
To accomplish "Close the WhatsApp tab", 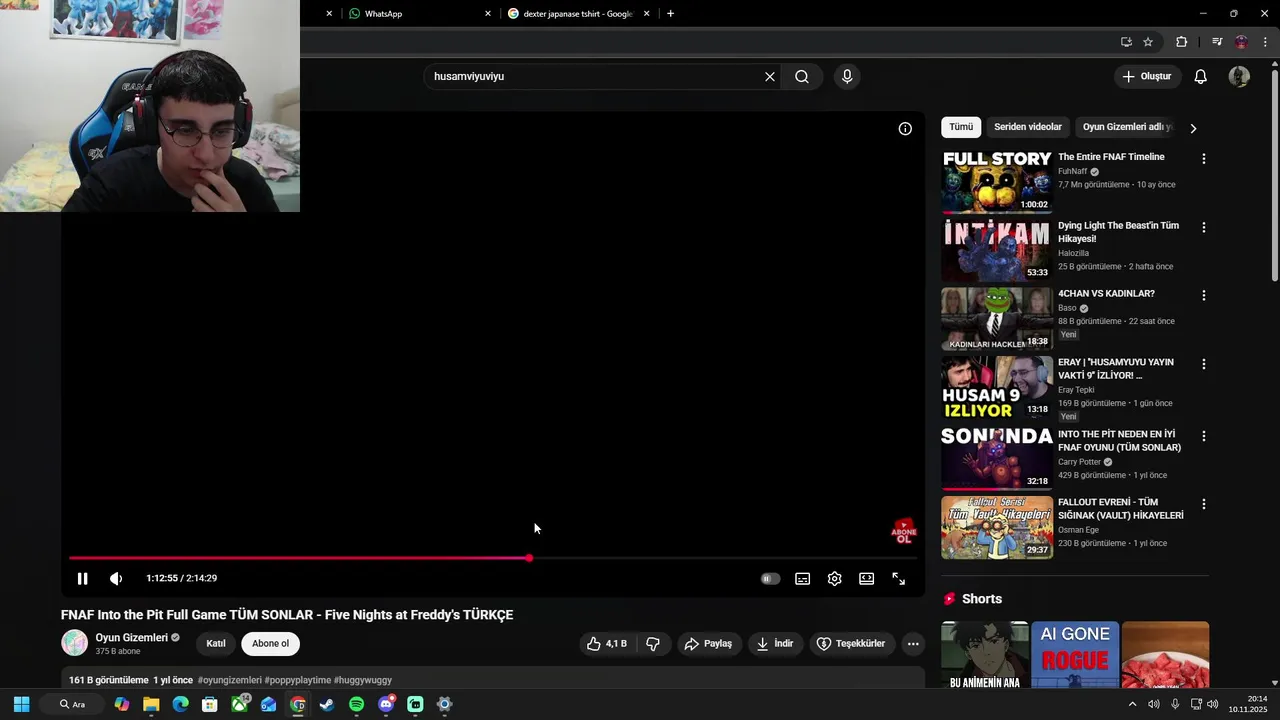I will [488, 14].
